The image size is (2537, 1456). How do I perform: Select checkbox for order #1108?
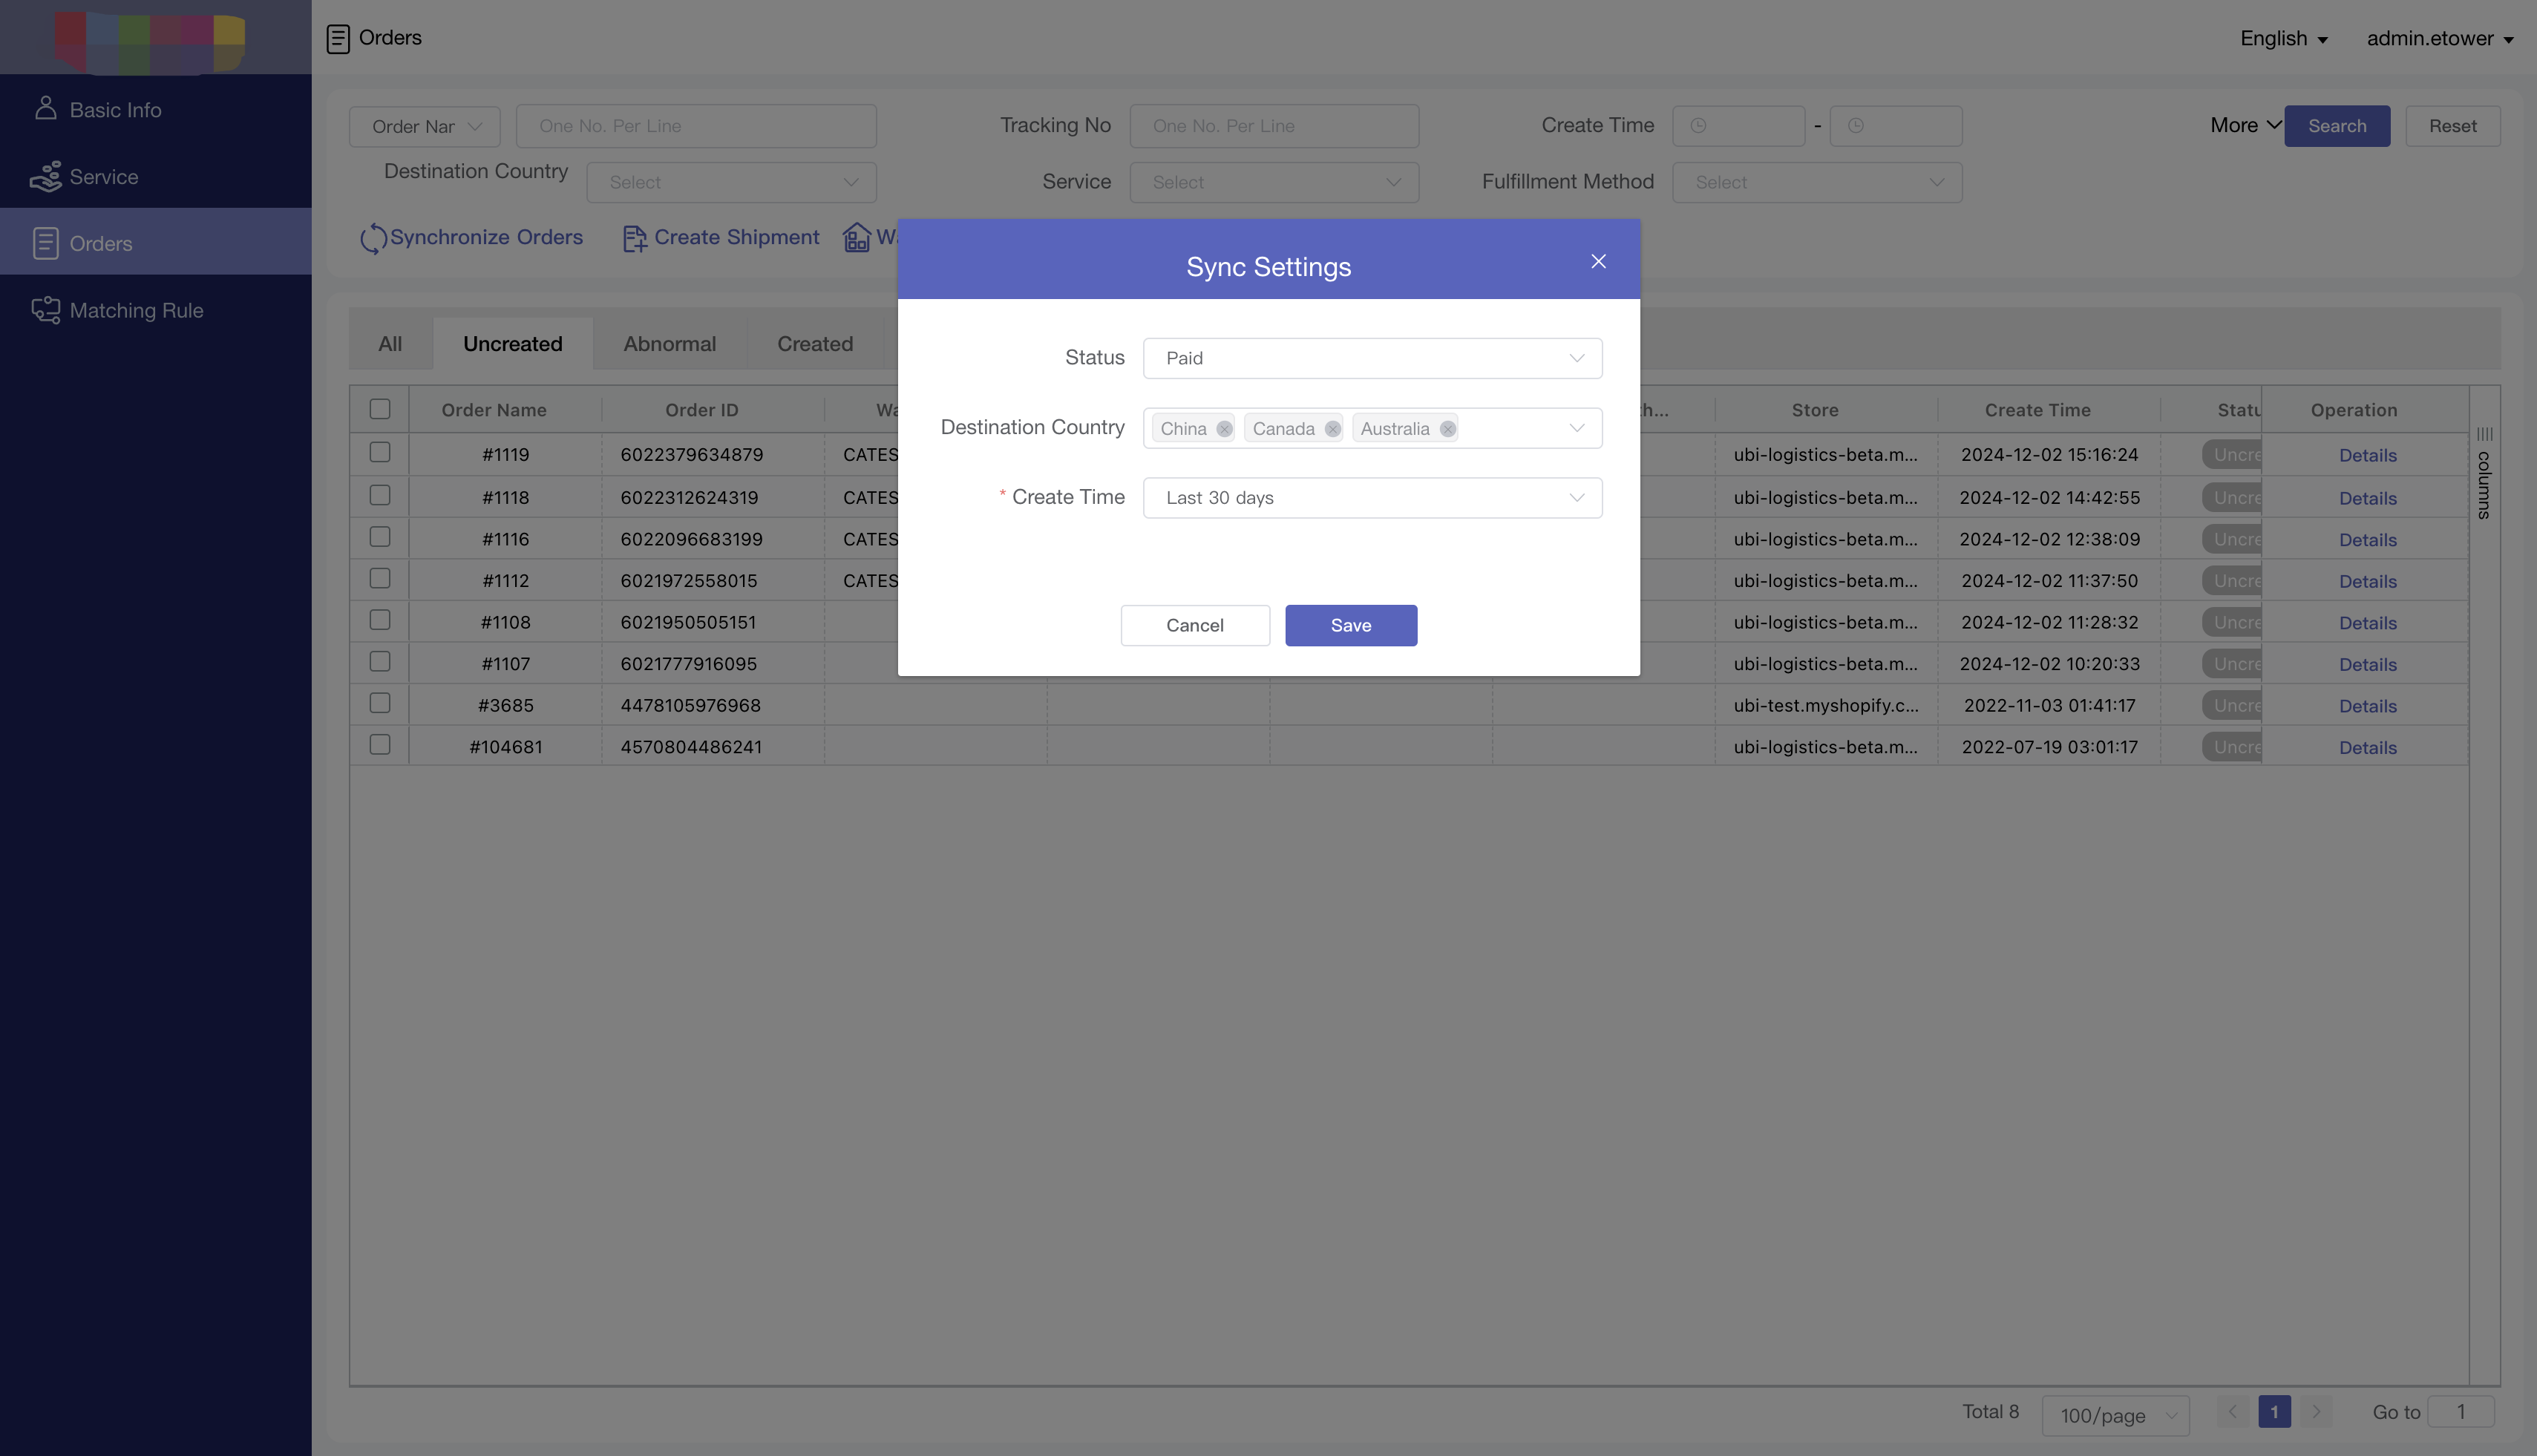(380, 620)
